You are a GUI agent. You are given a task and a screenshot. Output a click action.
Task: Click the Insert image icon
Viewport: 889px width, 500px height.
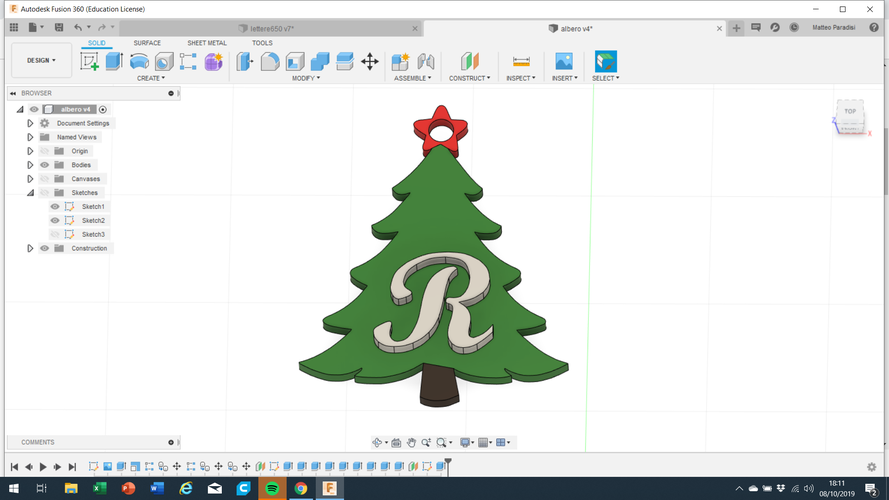coord(564,61)
